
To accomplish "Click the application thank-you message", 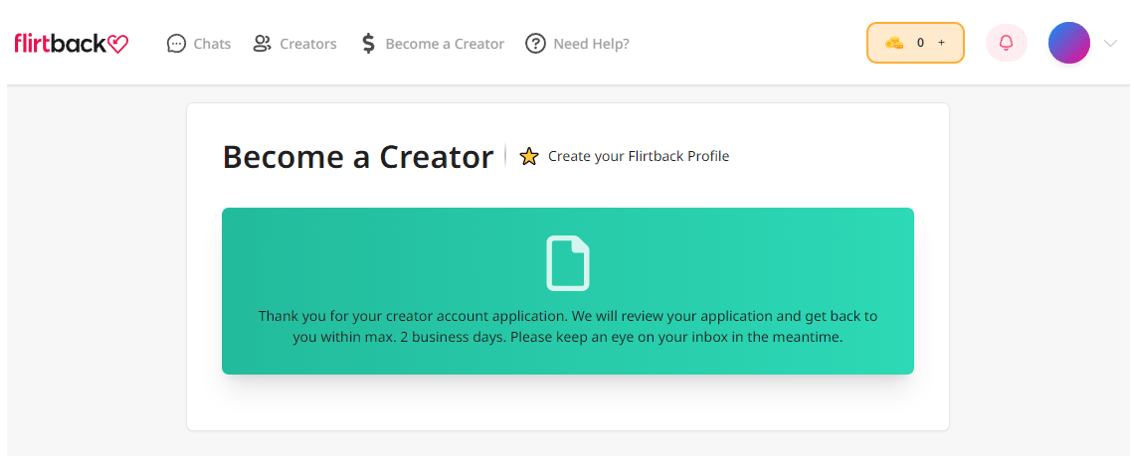I will (568, 327).
